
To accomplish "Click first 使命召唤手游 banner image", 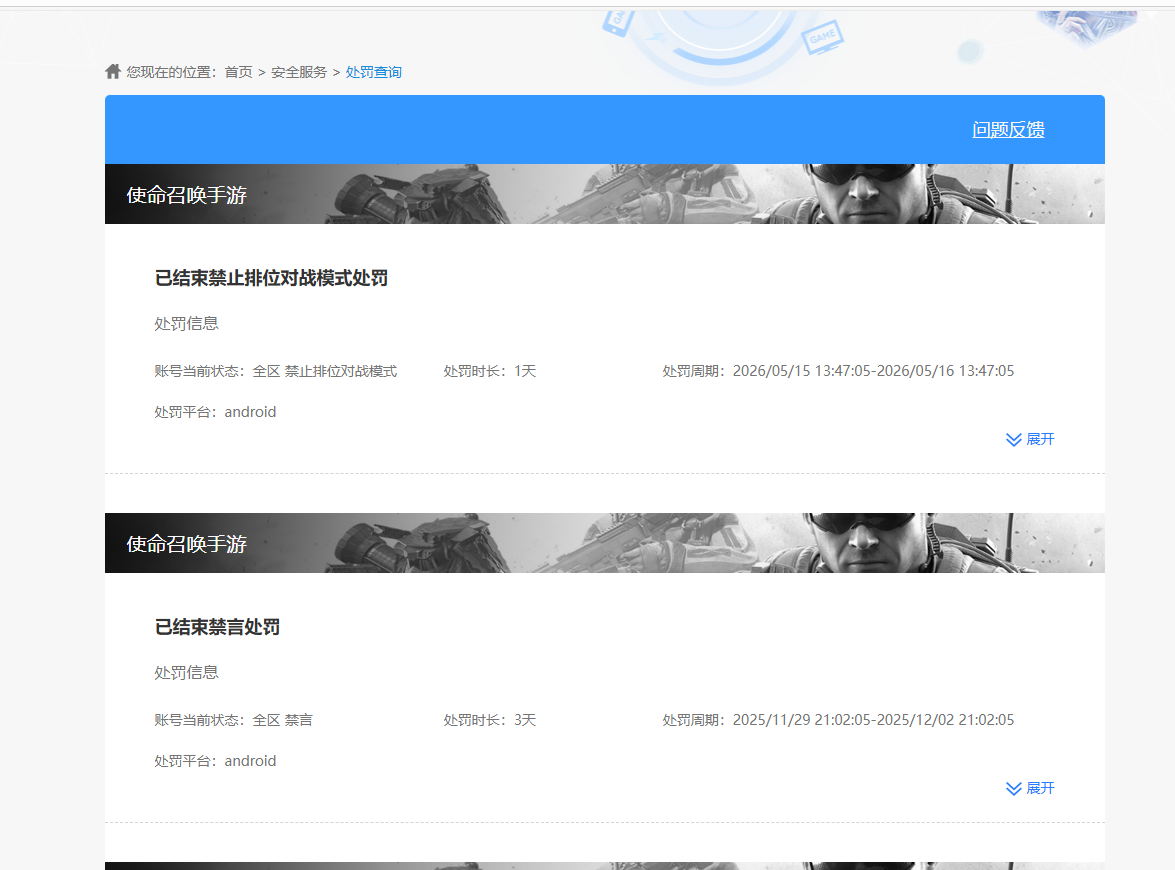I will pos(605,194).
